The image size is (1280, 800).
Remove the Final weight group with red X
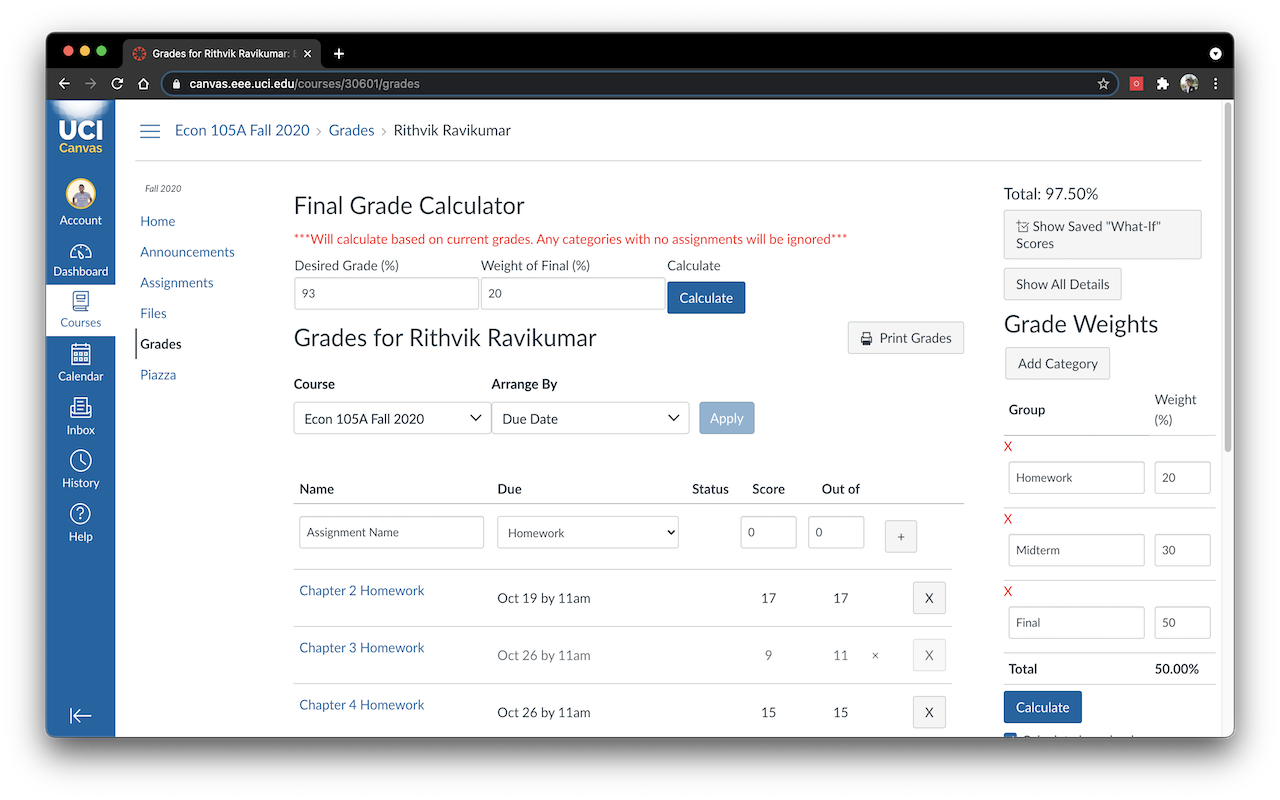click(x=1008, y=592)
